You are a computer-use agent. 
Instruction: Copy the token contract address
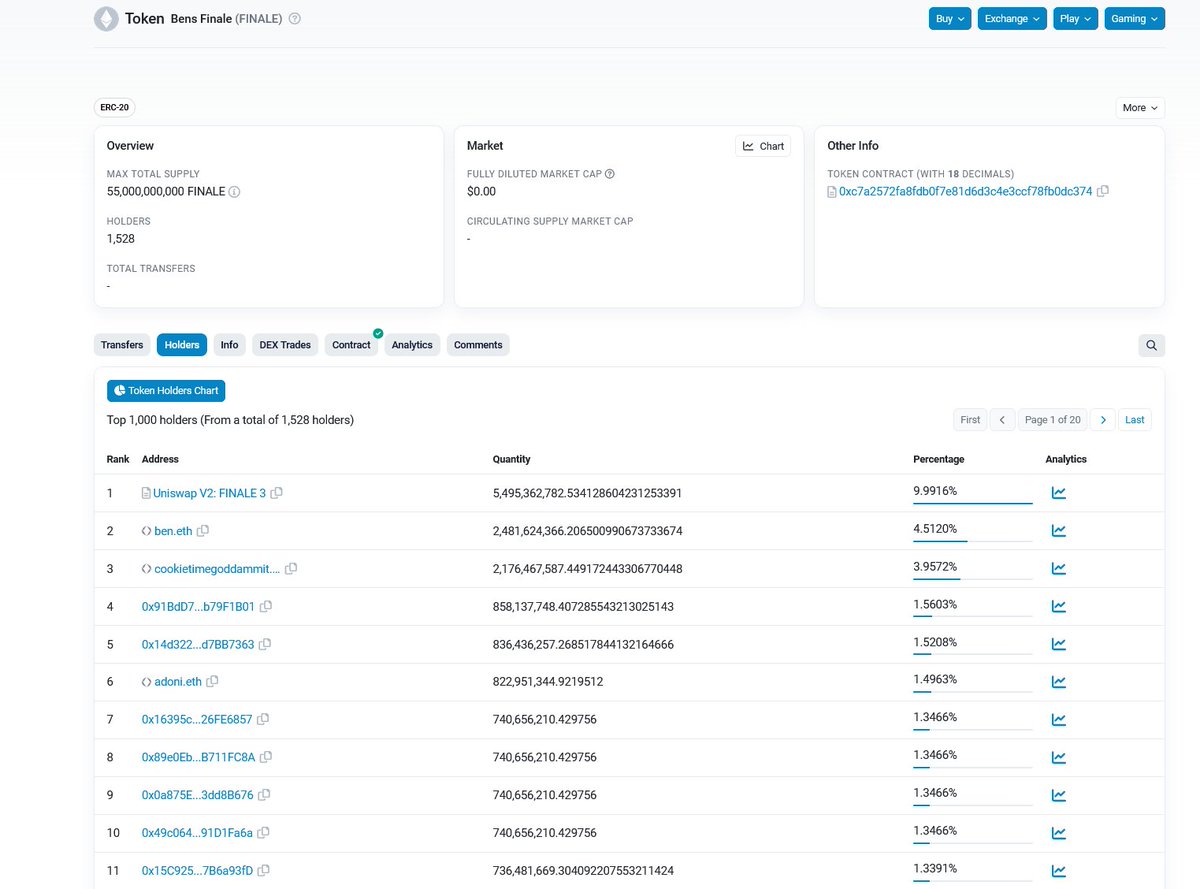click(1103, 191)
